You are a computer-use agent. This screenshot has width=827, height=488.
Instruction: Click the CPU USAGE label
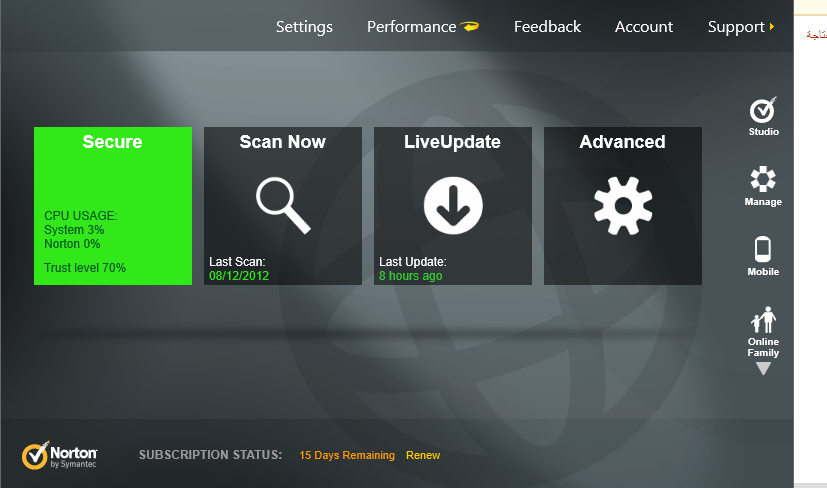(81, 216)
